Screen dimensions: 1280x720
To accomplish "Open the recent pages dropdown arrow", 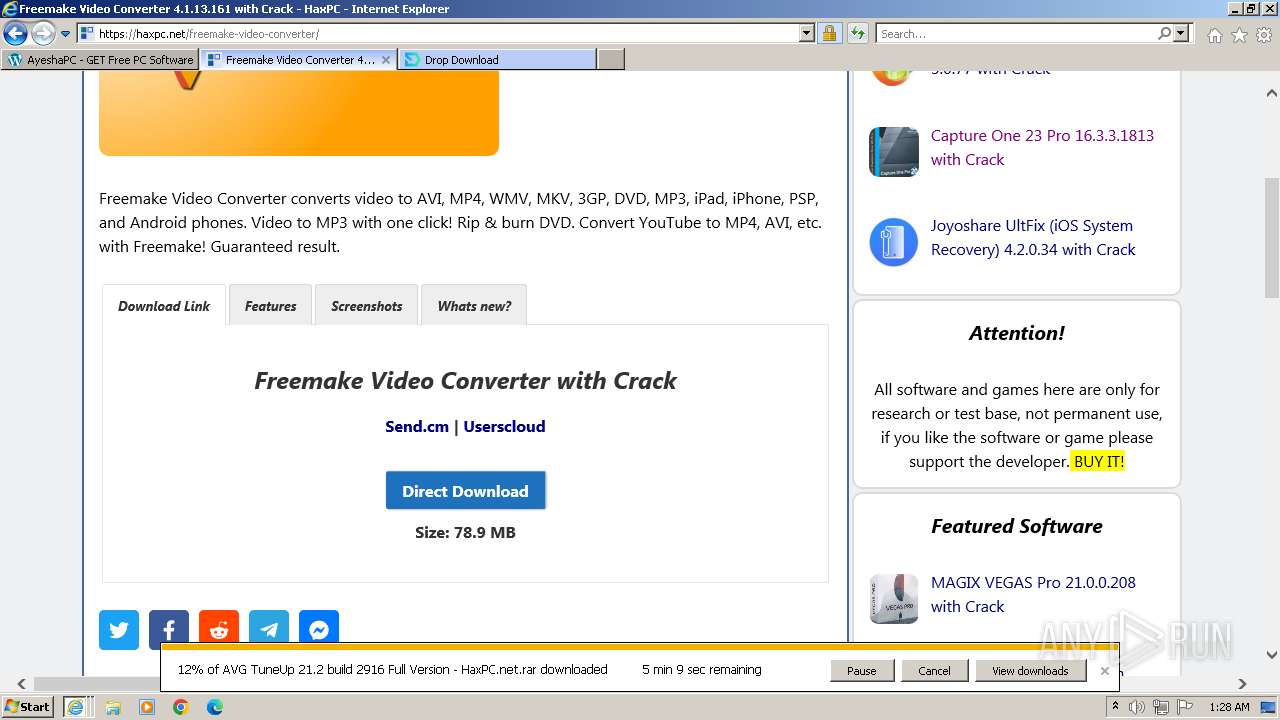I will pyautogui.click(x=66, y=34).
